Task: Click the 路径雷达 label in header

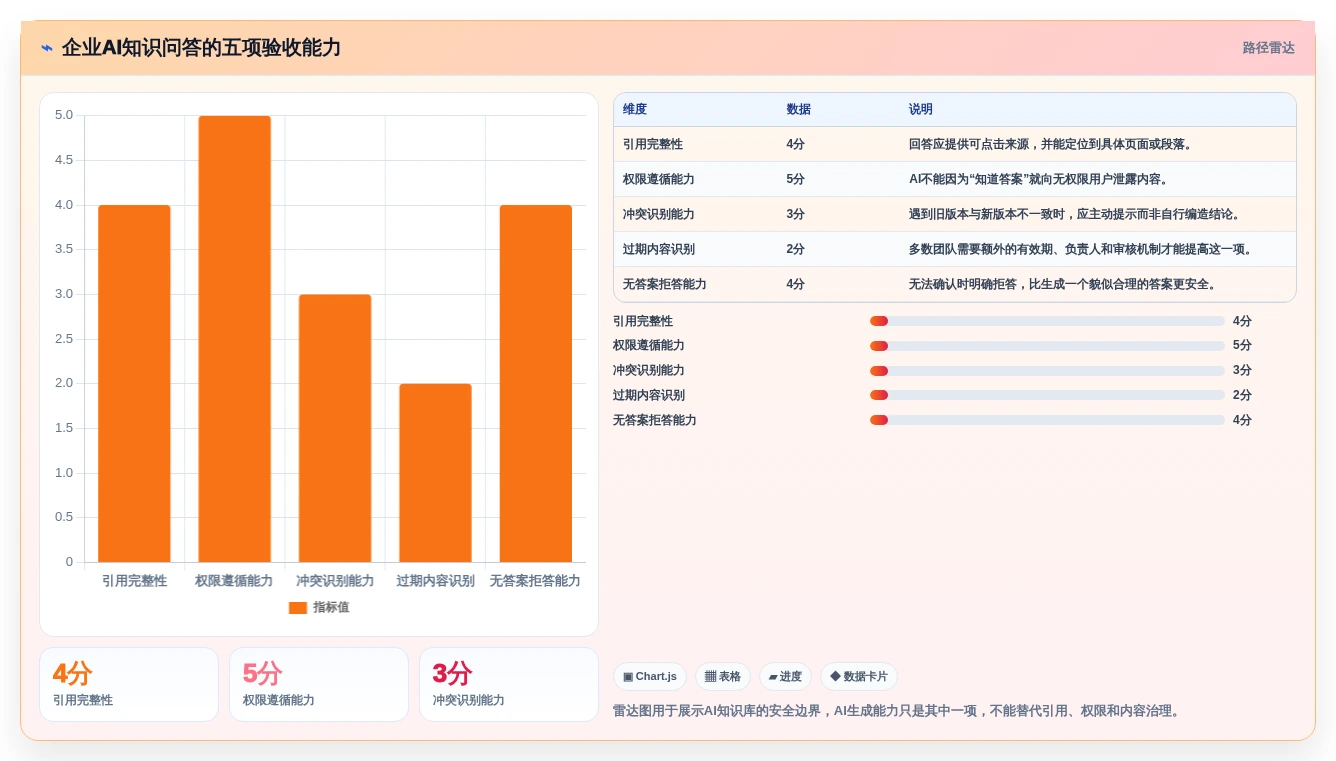Action: point(1269,48)
